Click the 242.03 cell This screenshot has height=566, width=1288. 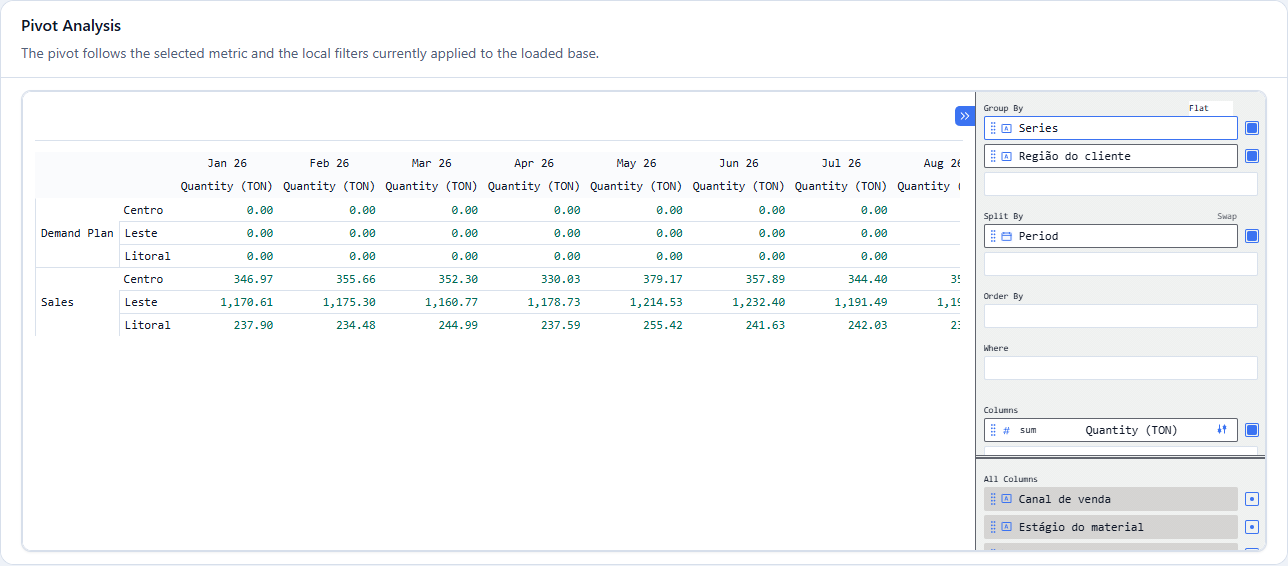[x=867, y=325]
